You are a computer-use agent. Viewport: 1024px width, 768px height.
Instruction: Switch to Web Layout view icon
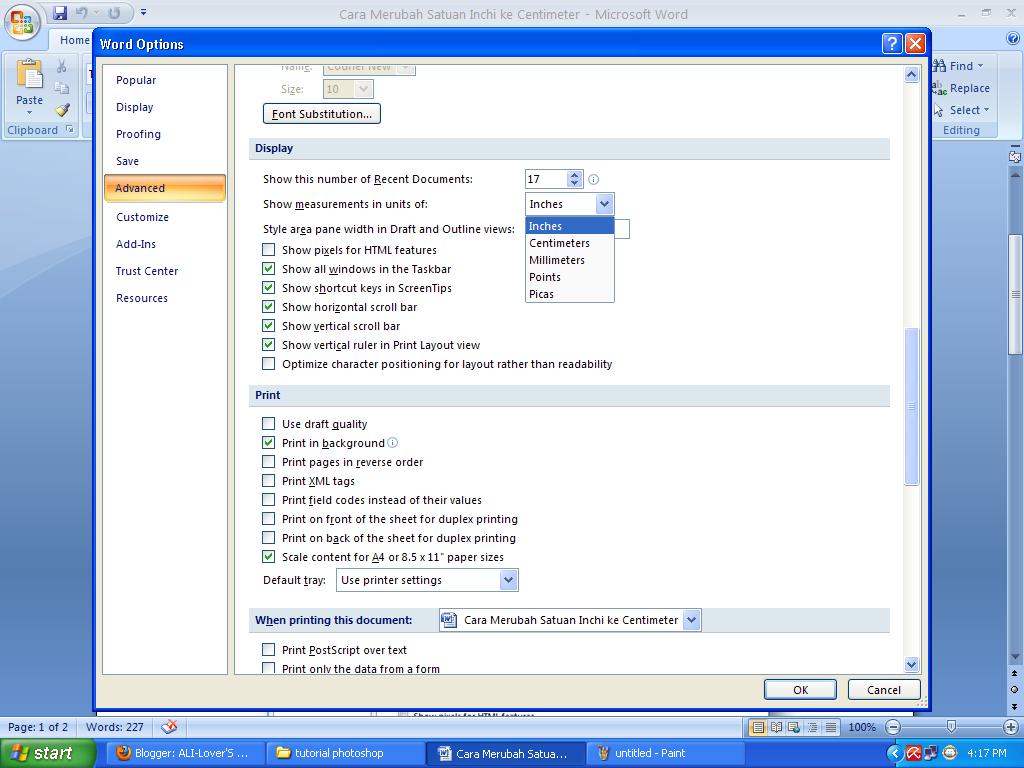794,727
